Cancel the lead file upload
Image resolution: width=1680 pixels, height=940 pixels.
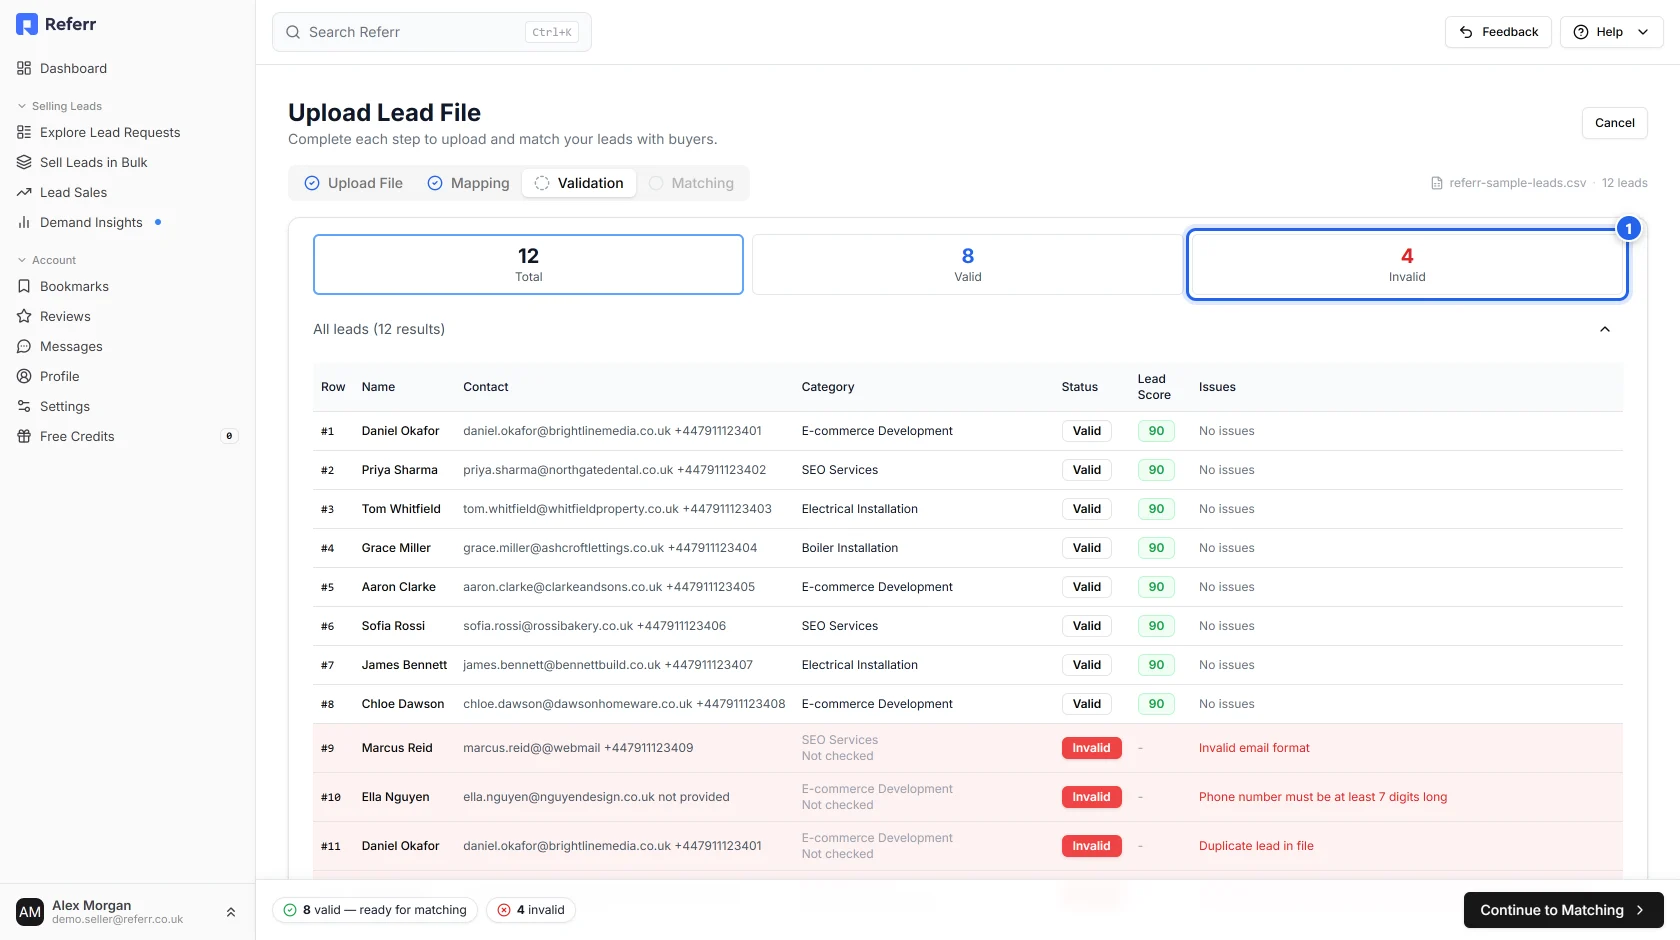1614,123
